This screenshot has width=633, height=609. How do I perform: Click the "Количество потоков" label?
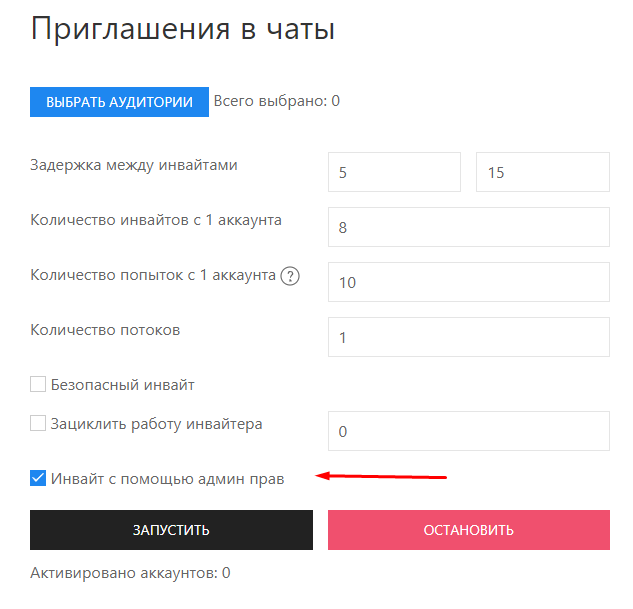(x=106, y=330)
